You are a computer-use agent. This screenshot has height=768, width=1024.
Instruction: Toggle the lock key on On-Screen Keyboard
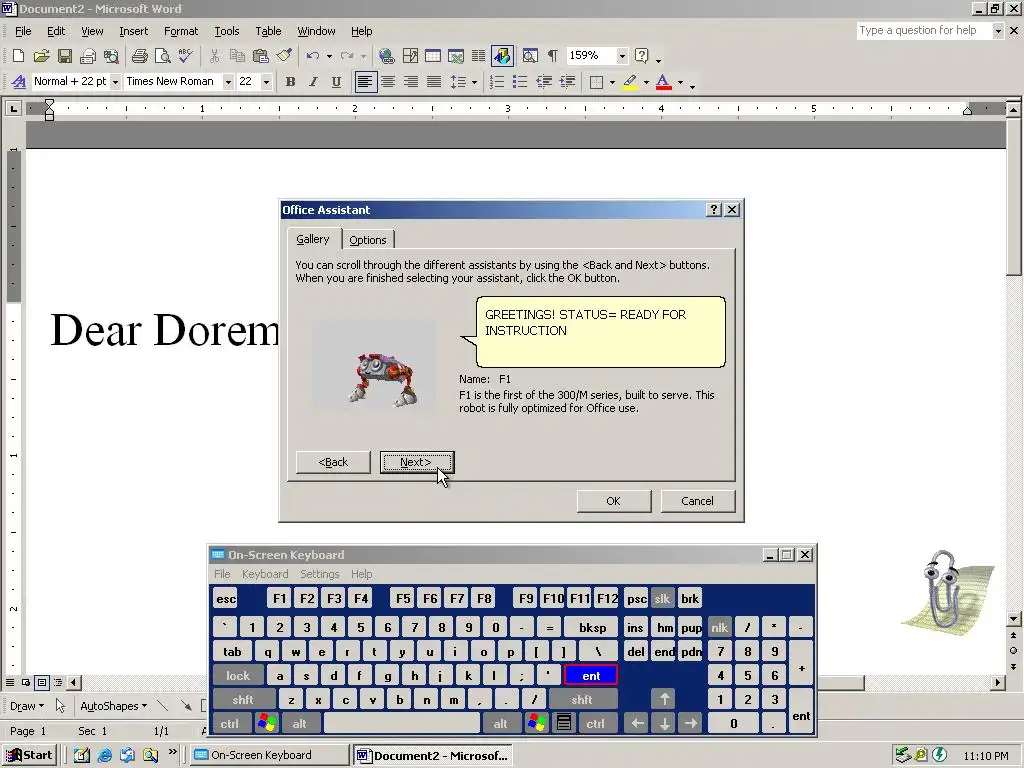(238, 676)
